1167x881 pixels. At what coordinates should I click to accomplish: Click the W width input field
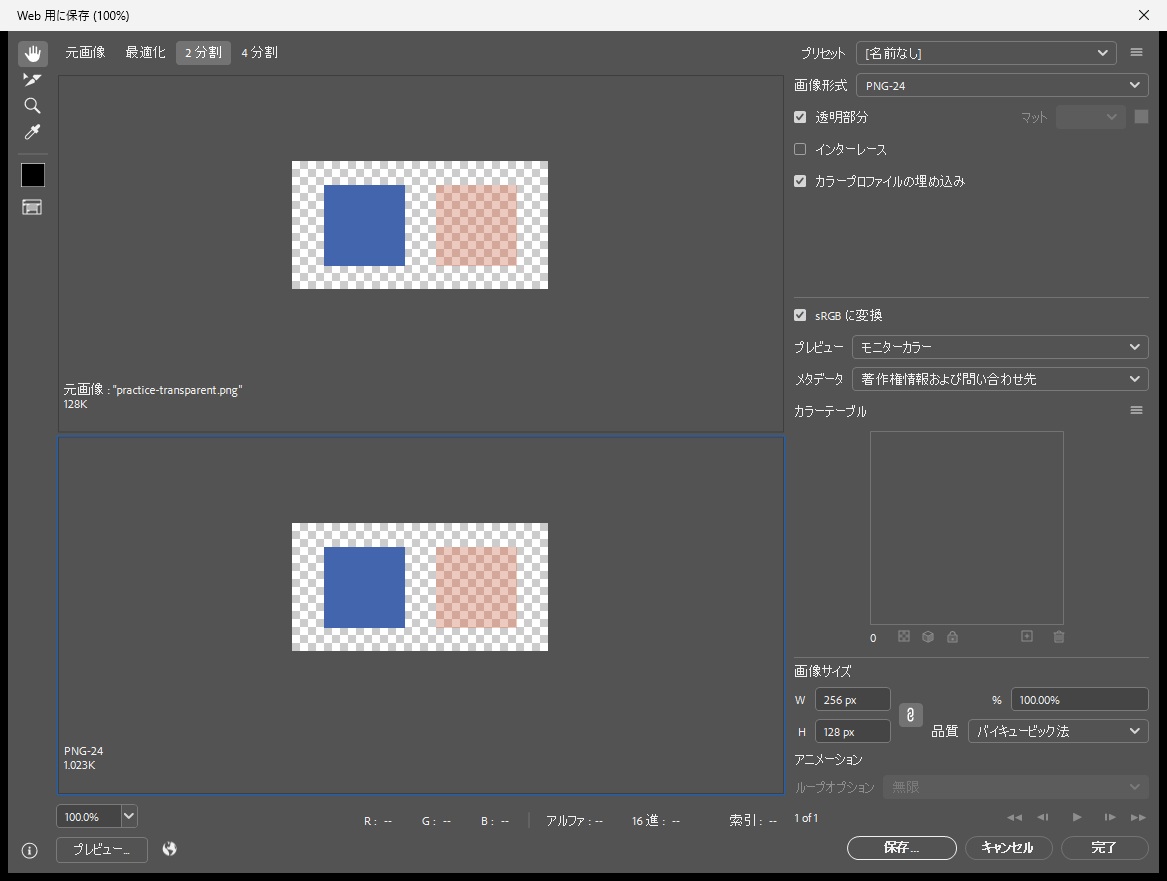(x=853, y=699)
